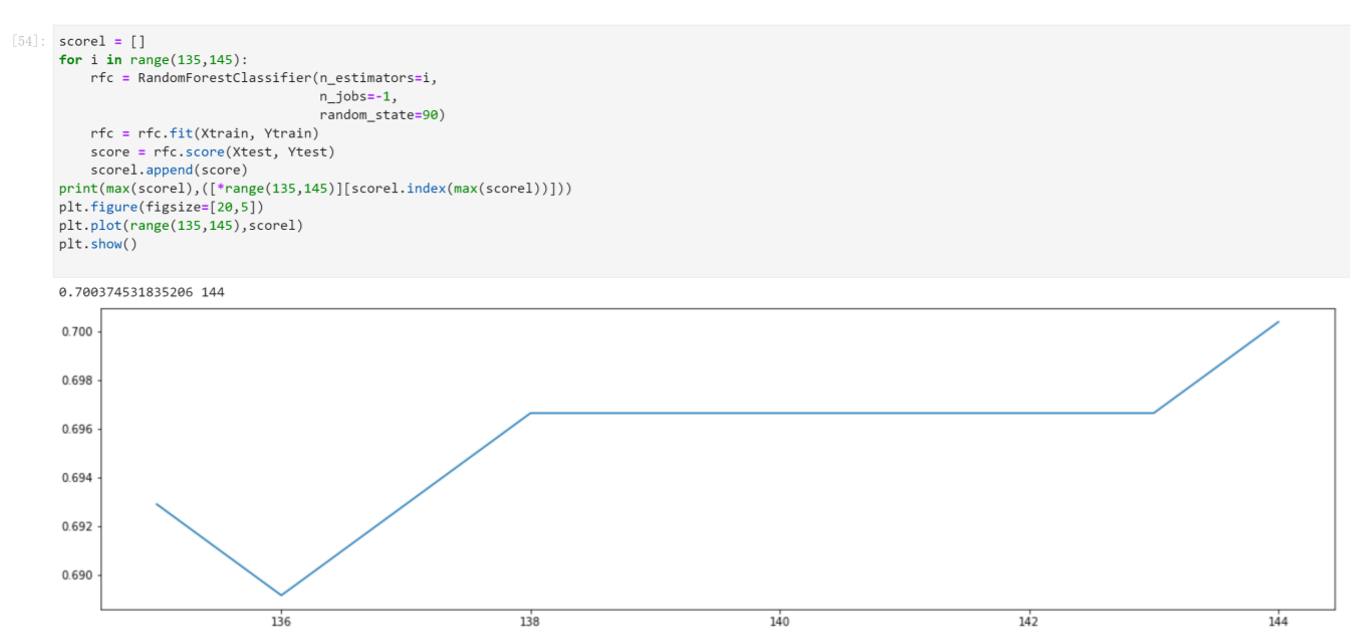
Task: Click the x-axis tick label 144
Action: tap(1278, 621)
